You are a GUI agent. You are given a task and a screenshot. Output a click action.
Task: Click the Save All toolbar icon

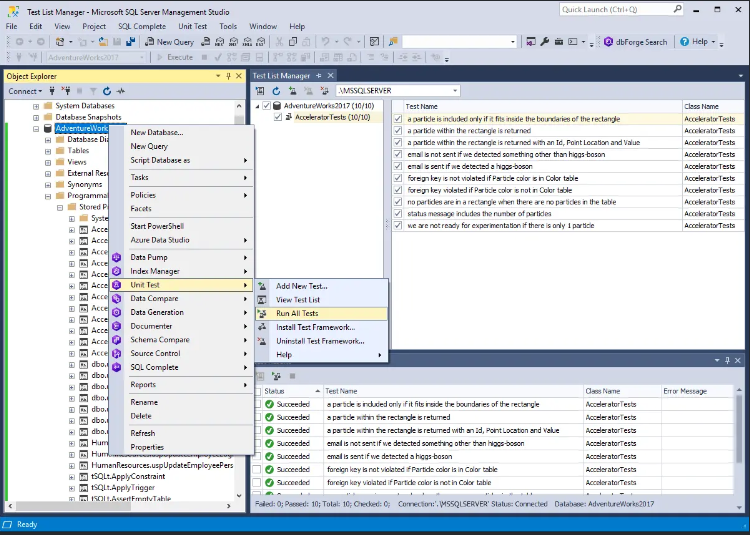131,42
